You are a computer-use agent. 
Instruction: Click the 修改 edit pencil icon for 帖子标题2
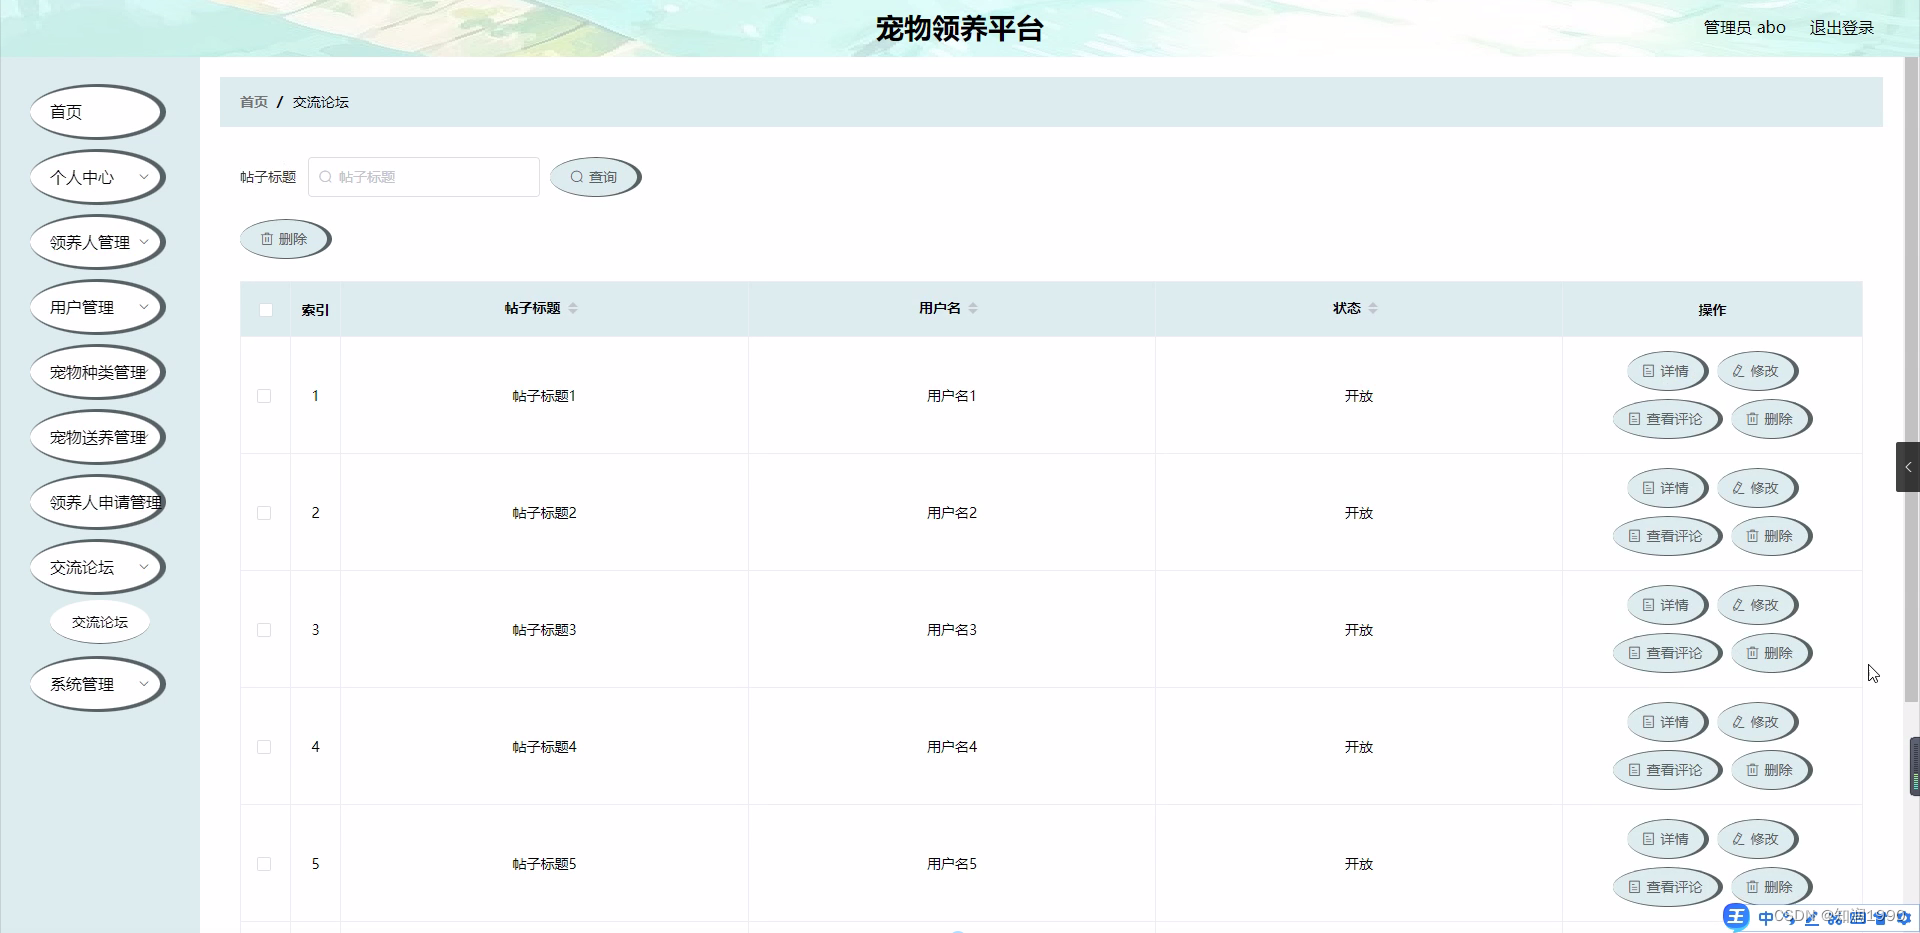tap(1756, 488)
